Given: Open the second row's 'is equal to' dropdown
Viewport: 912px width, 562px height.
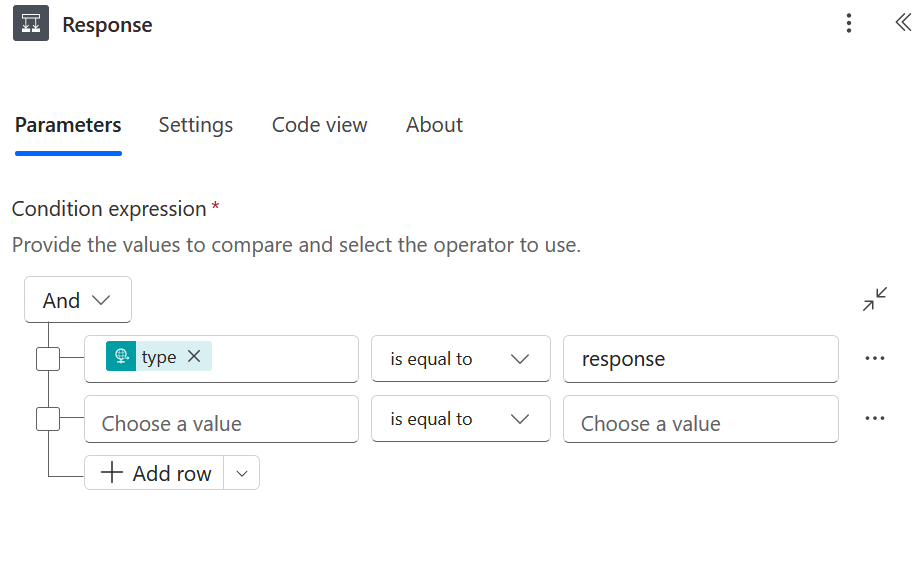Looking at the screenshot, I should (460, 419).
